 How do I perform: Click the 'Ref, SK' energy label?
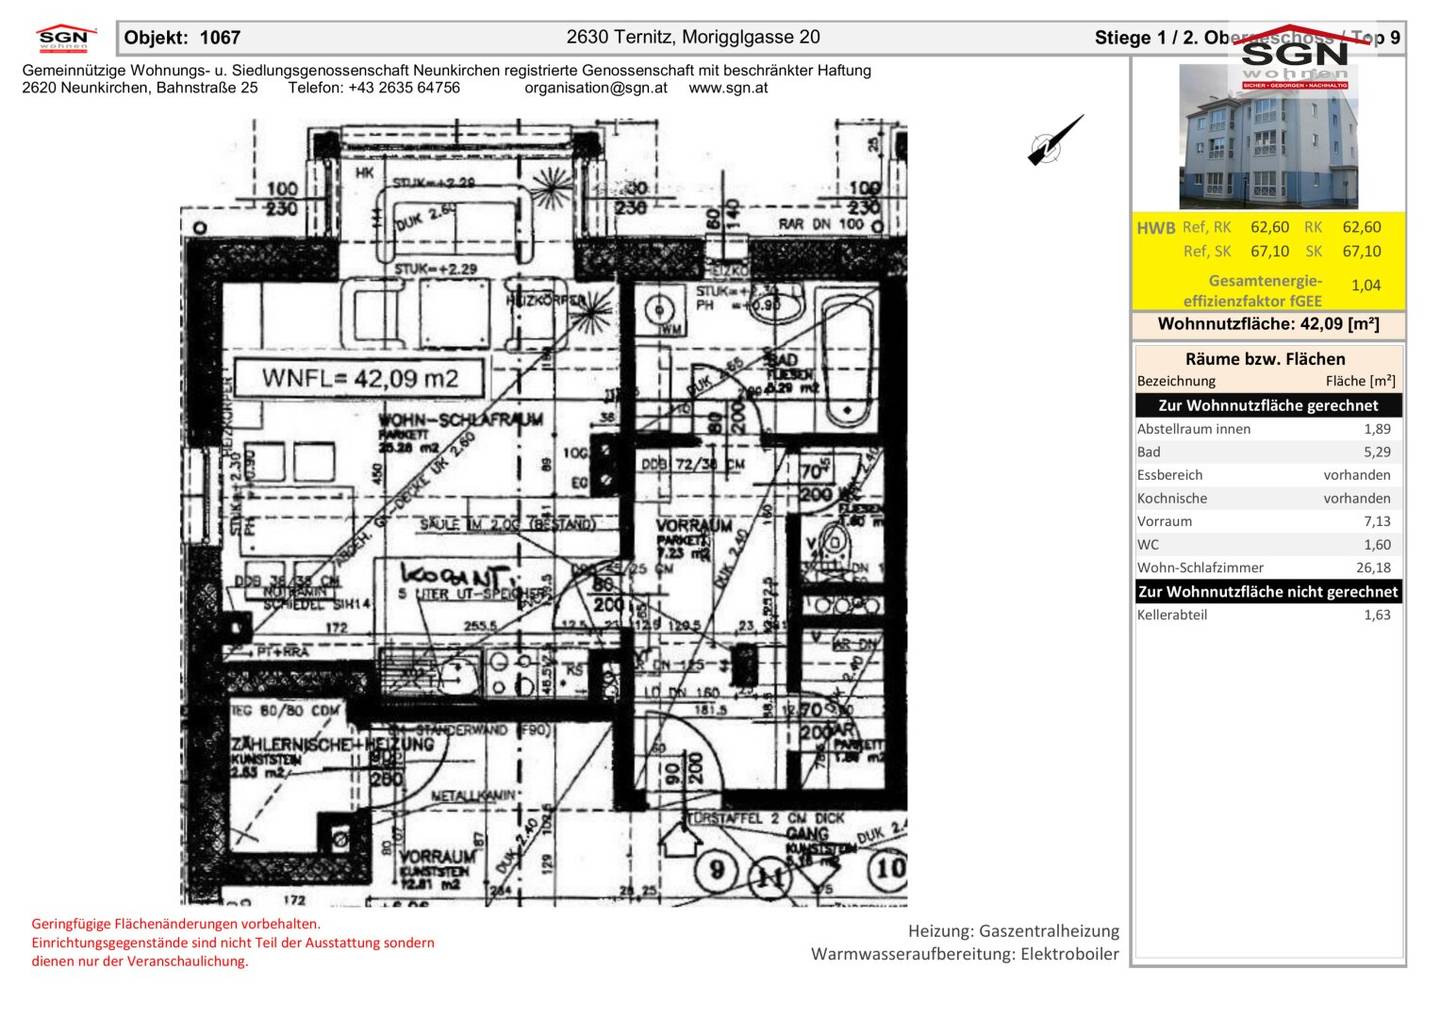click(1207, 251)
